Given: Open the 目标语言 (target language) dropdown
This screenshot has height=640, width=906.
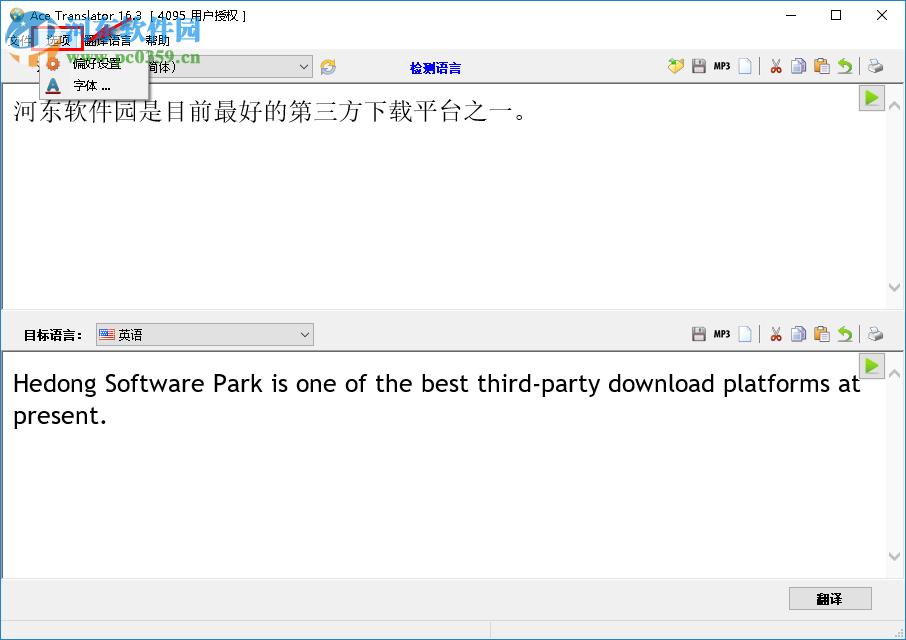Looking at the screenshot, I should pos(303,334).
